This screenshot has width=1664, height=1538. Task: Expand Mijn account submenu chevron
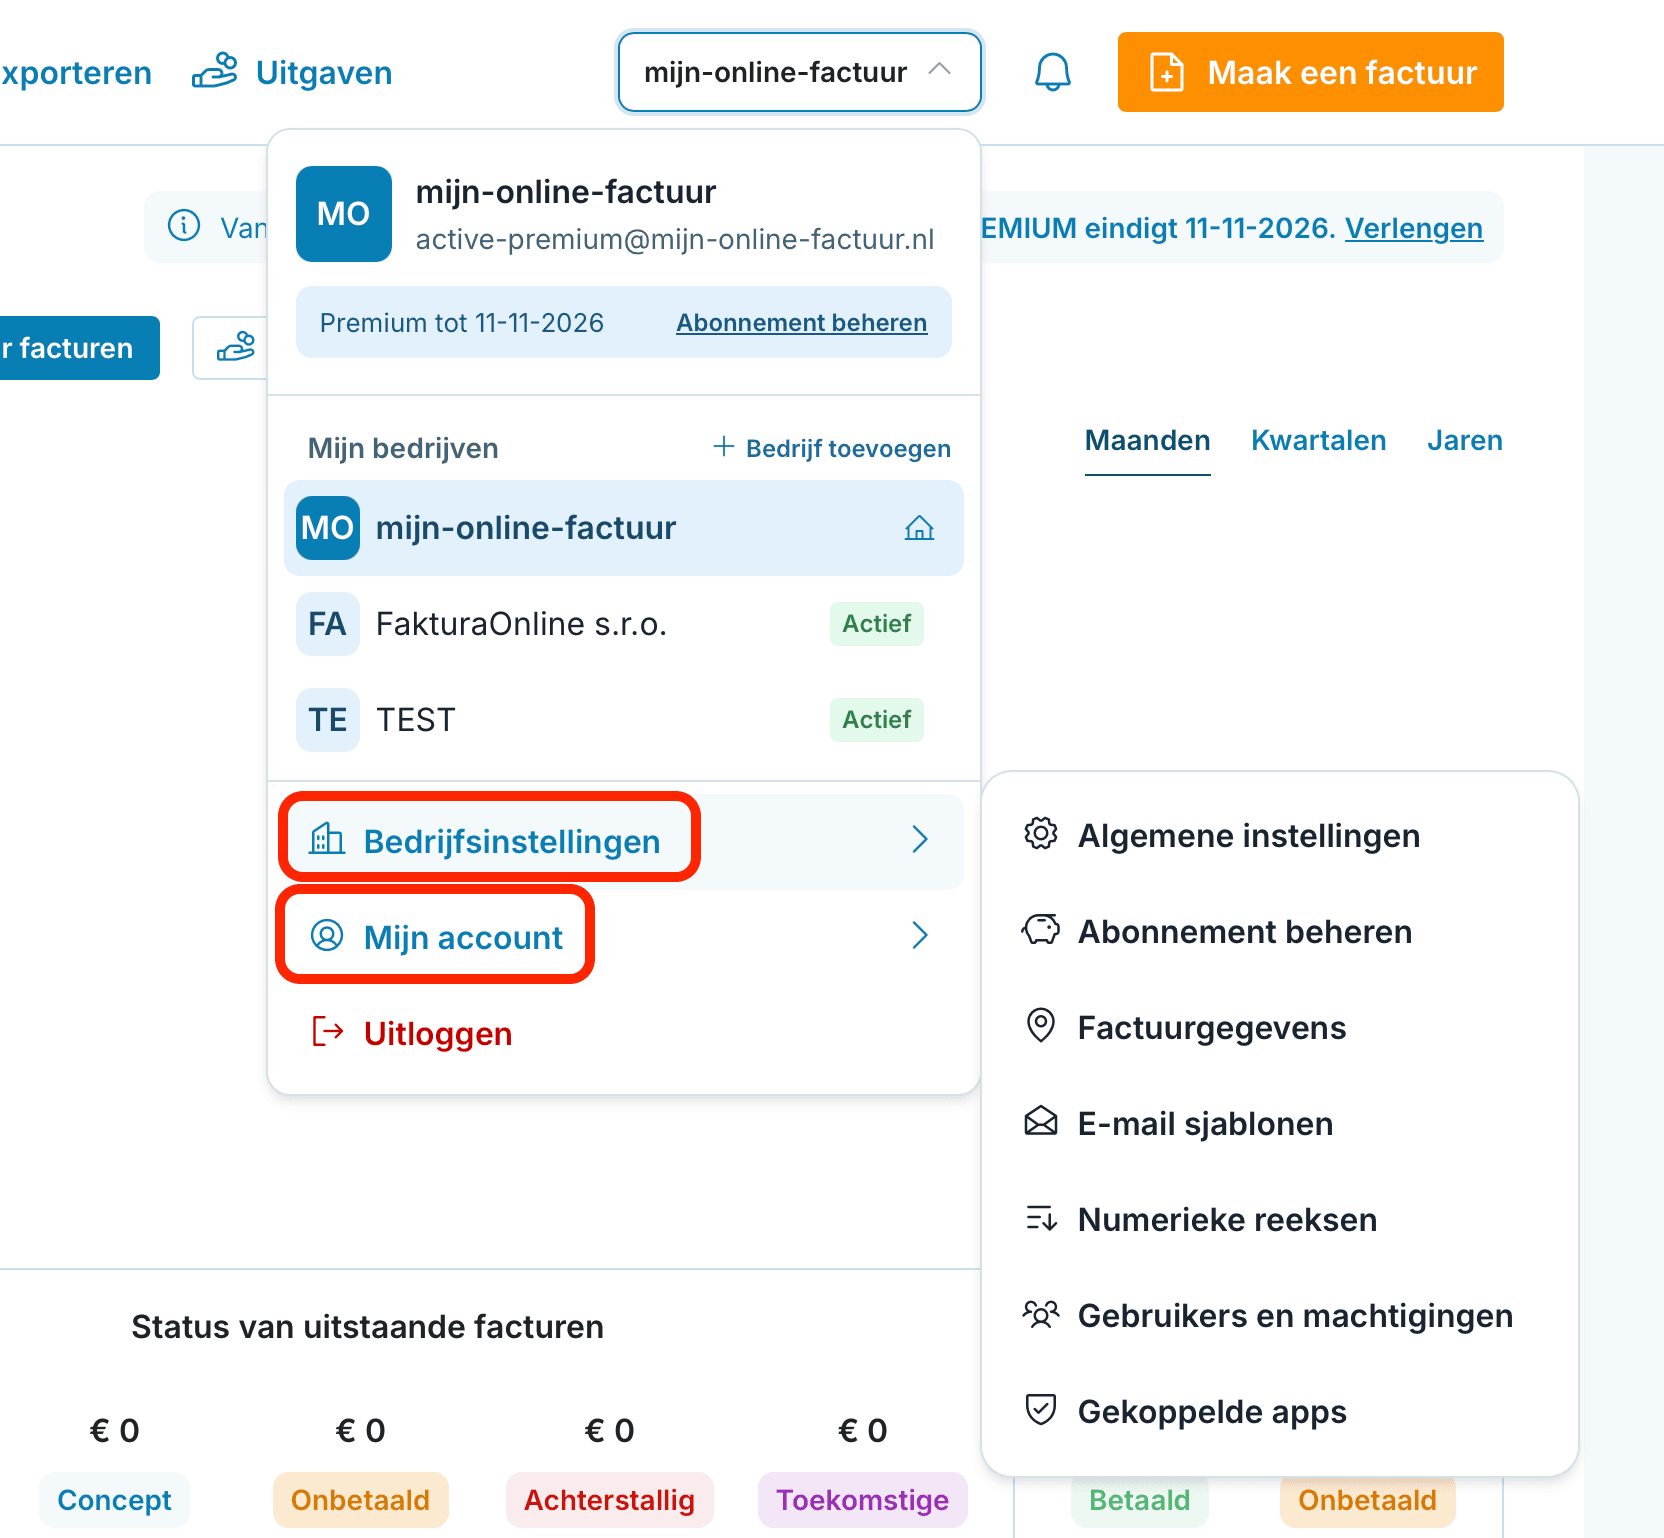pyautogui.click(x=920, y=936)
